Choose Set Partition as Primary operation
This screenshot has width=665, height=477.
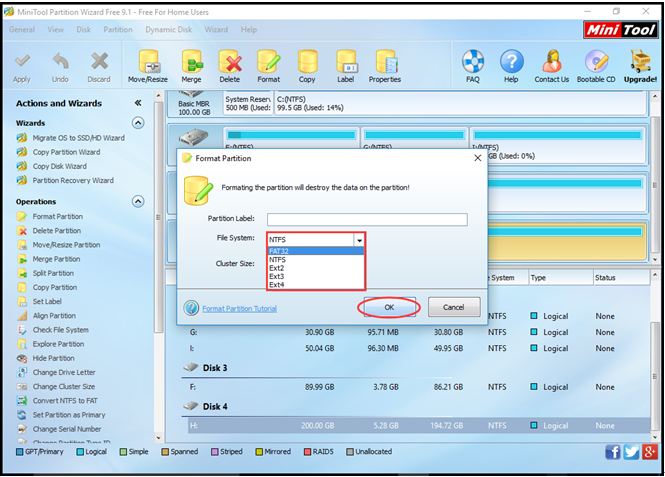(x=69, y=415)
